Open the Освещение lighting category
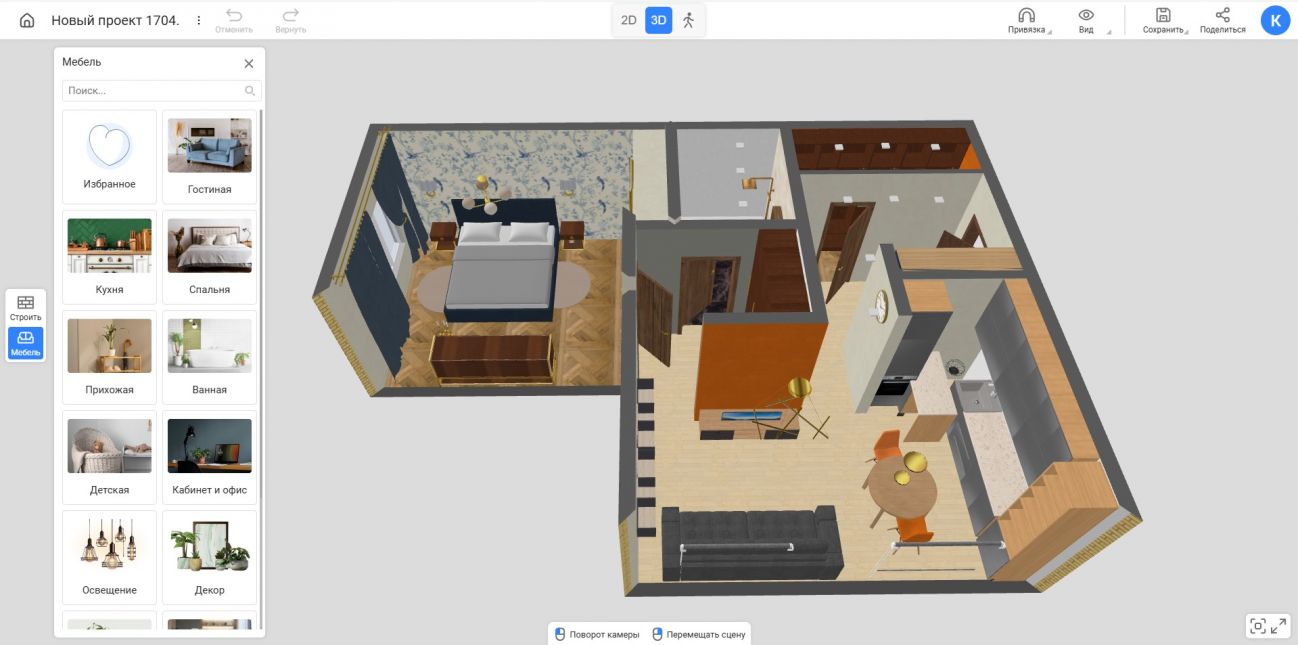The image size is (1298, 645). pos(109,557)
